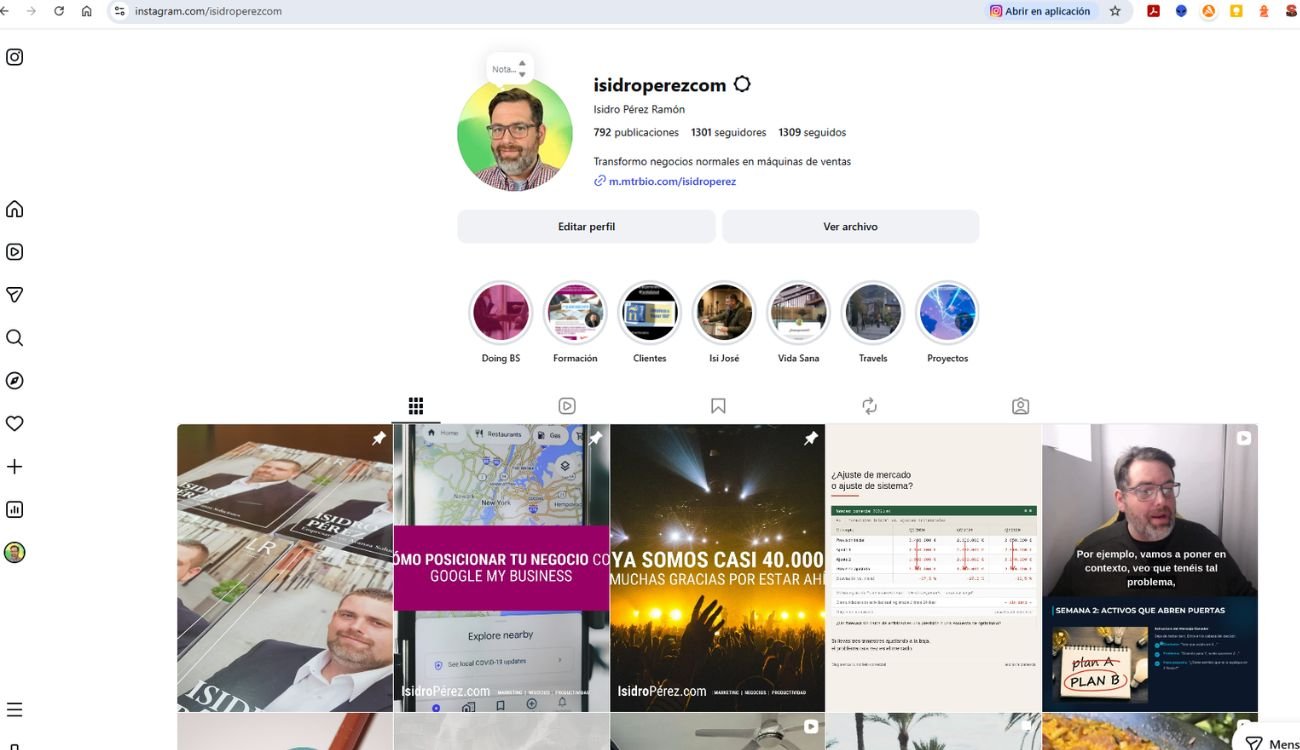1300x750 pixels.
Task: Open settings gear next to isidroperezcom
Action: click(742, 85)
